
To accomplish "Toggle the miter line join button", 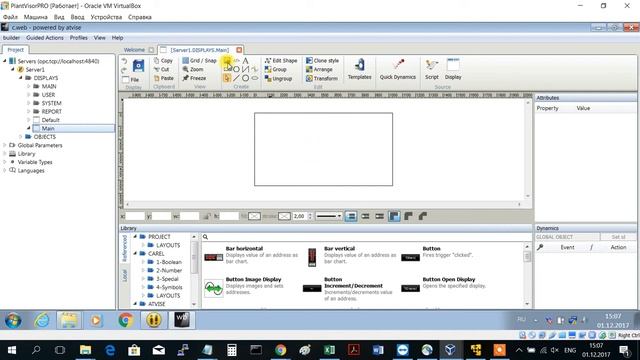I will [394, 216].
